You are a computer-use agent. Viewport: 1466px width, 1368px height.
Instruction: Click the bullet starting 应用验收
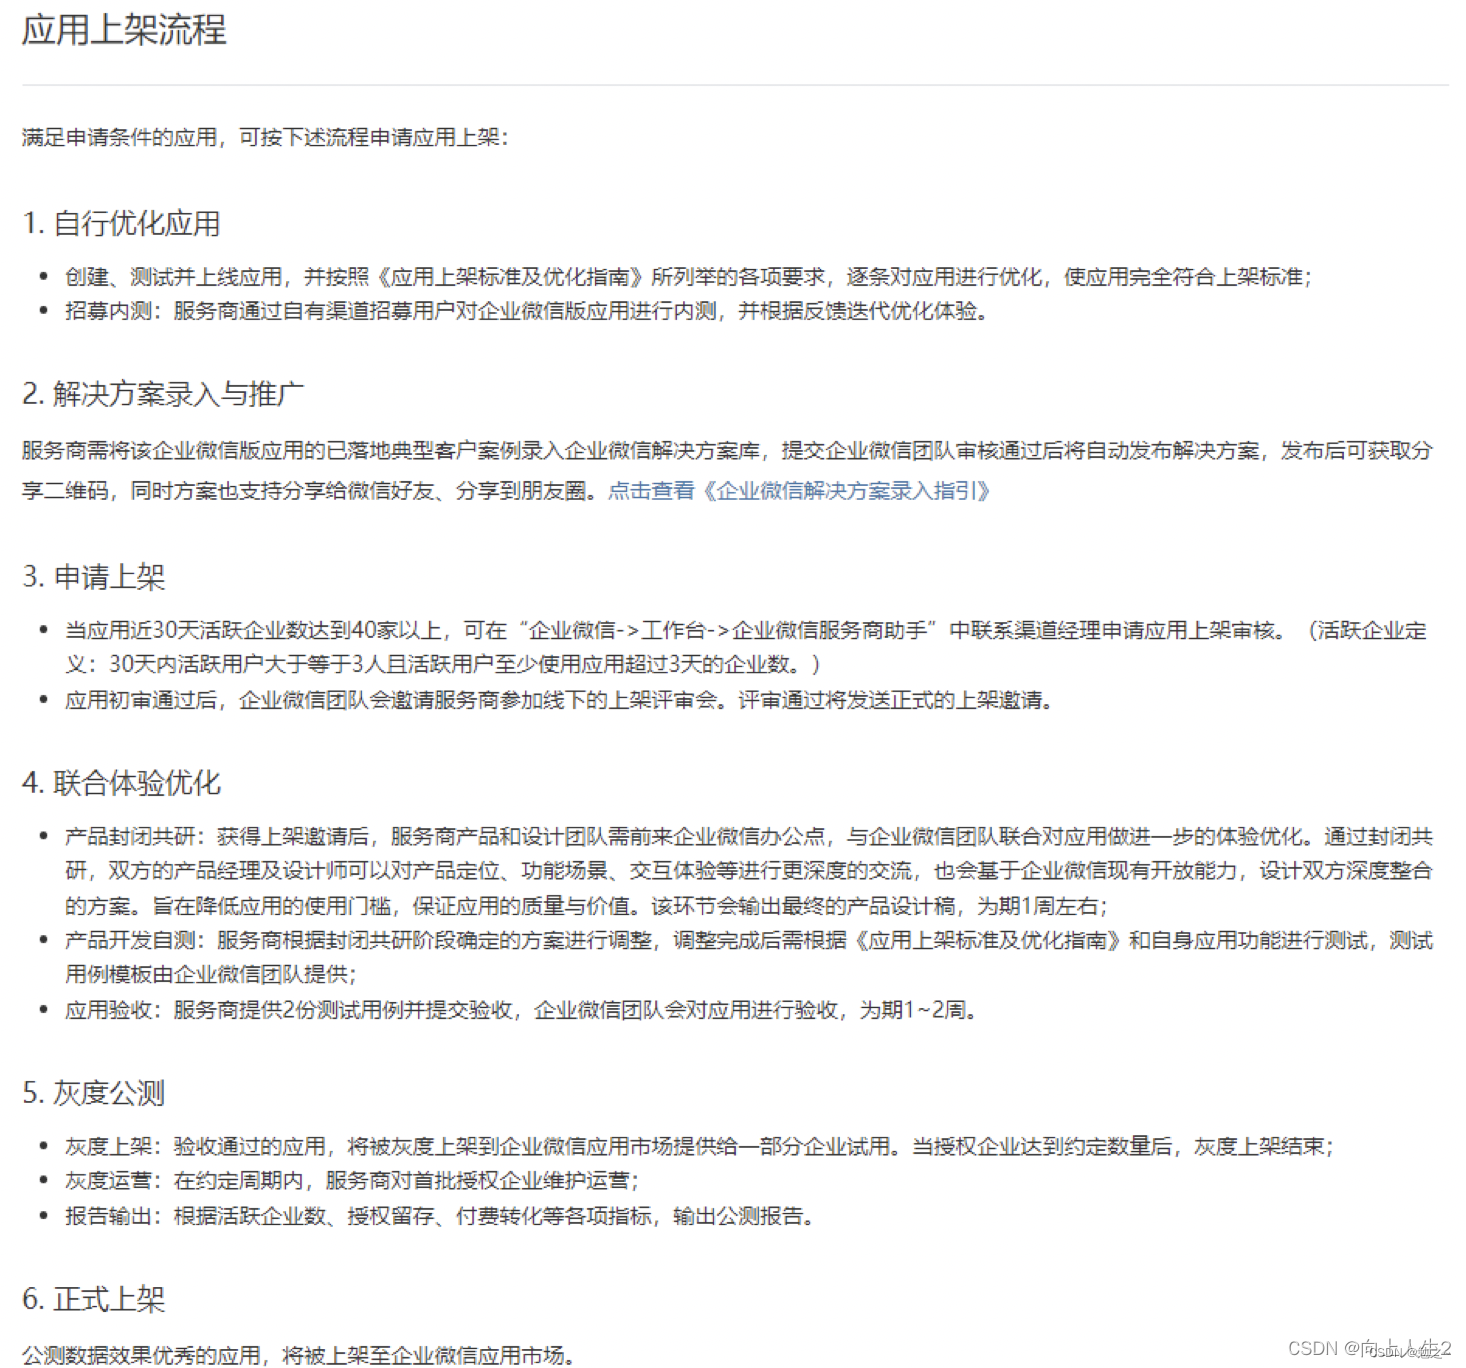click(x=521, y=1010)
